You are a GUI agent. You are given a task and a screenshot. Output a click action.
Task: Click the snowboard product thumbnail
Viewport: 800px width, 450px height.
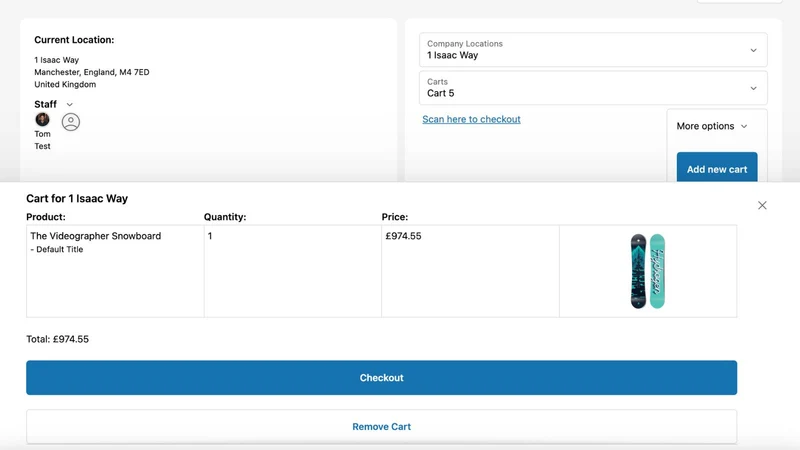[647, 271]
